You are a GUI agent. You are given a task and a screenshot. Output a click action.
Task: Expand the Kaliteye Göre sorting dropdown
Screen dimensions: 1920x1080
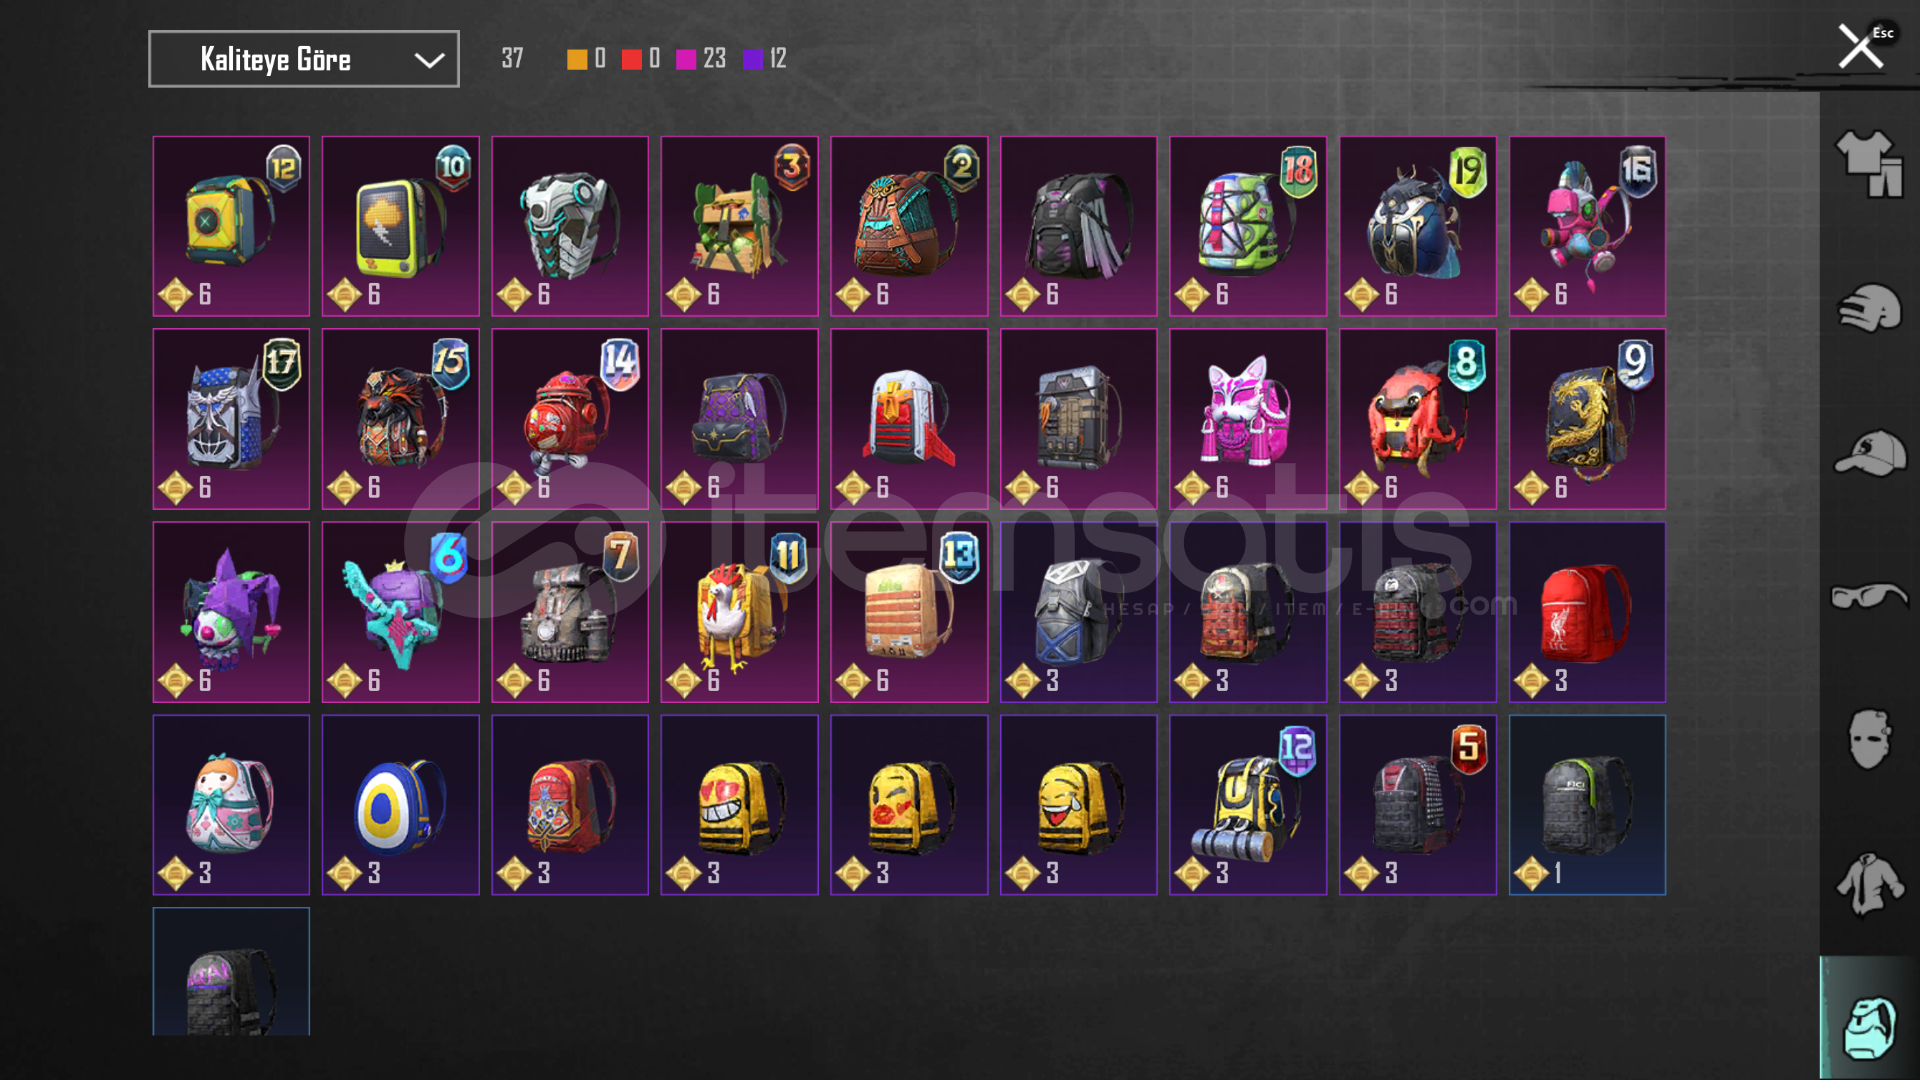pos(304,59)
